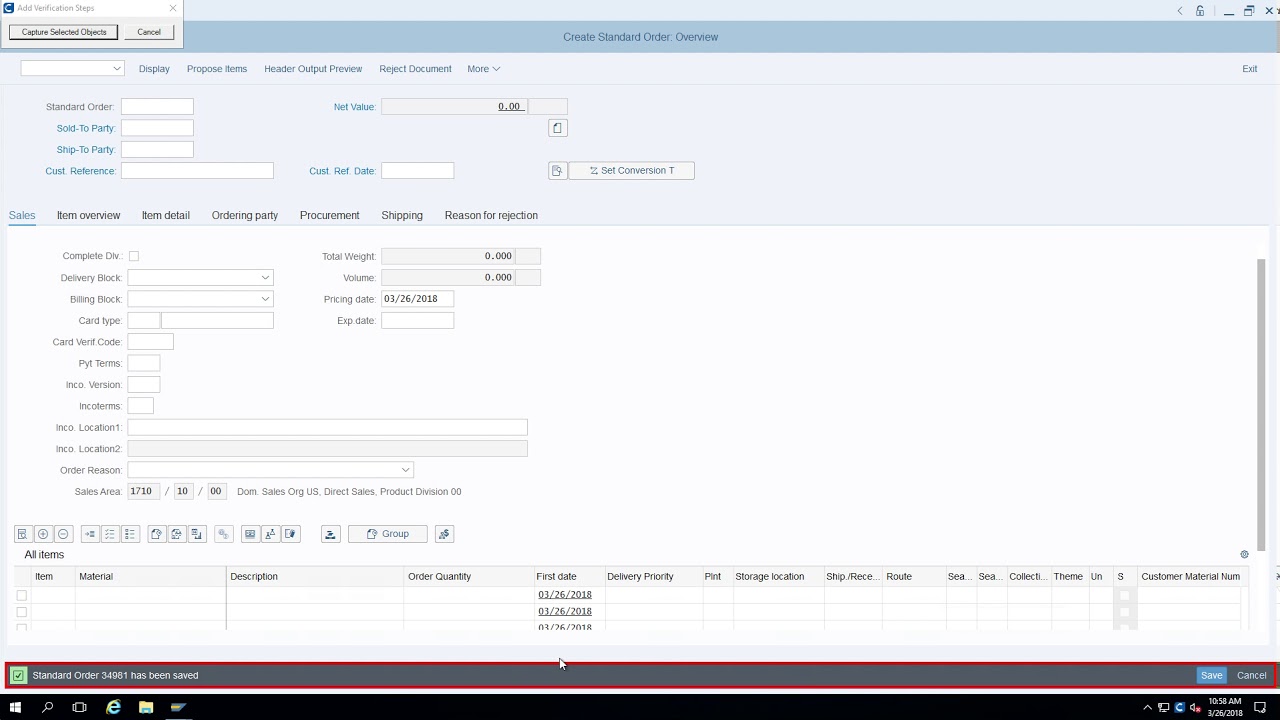
Task: Click the deselect all items list icon
Action: 130,534
